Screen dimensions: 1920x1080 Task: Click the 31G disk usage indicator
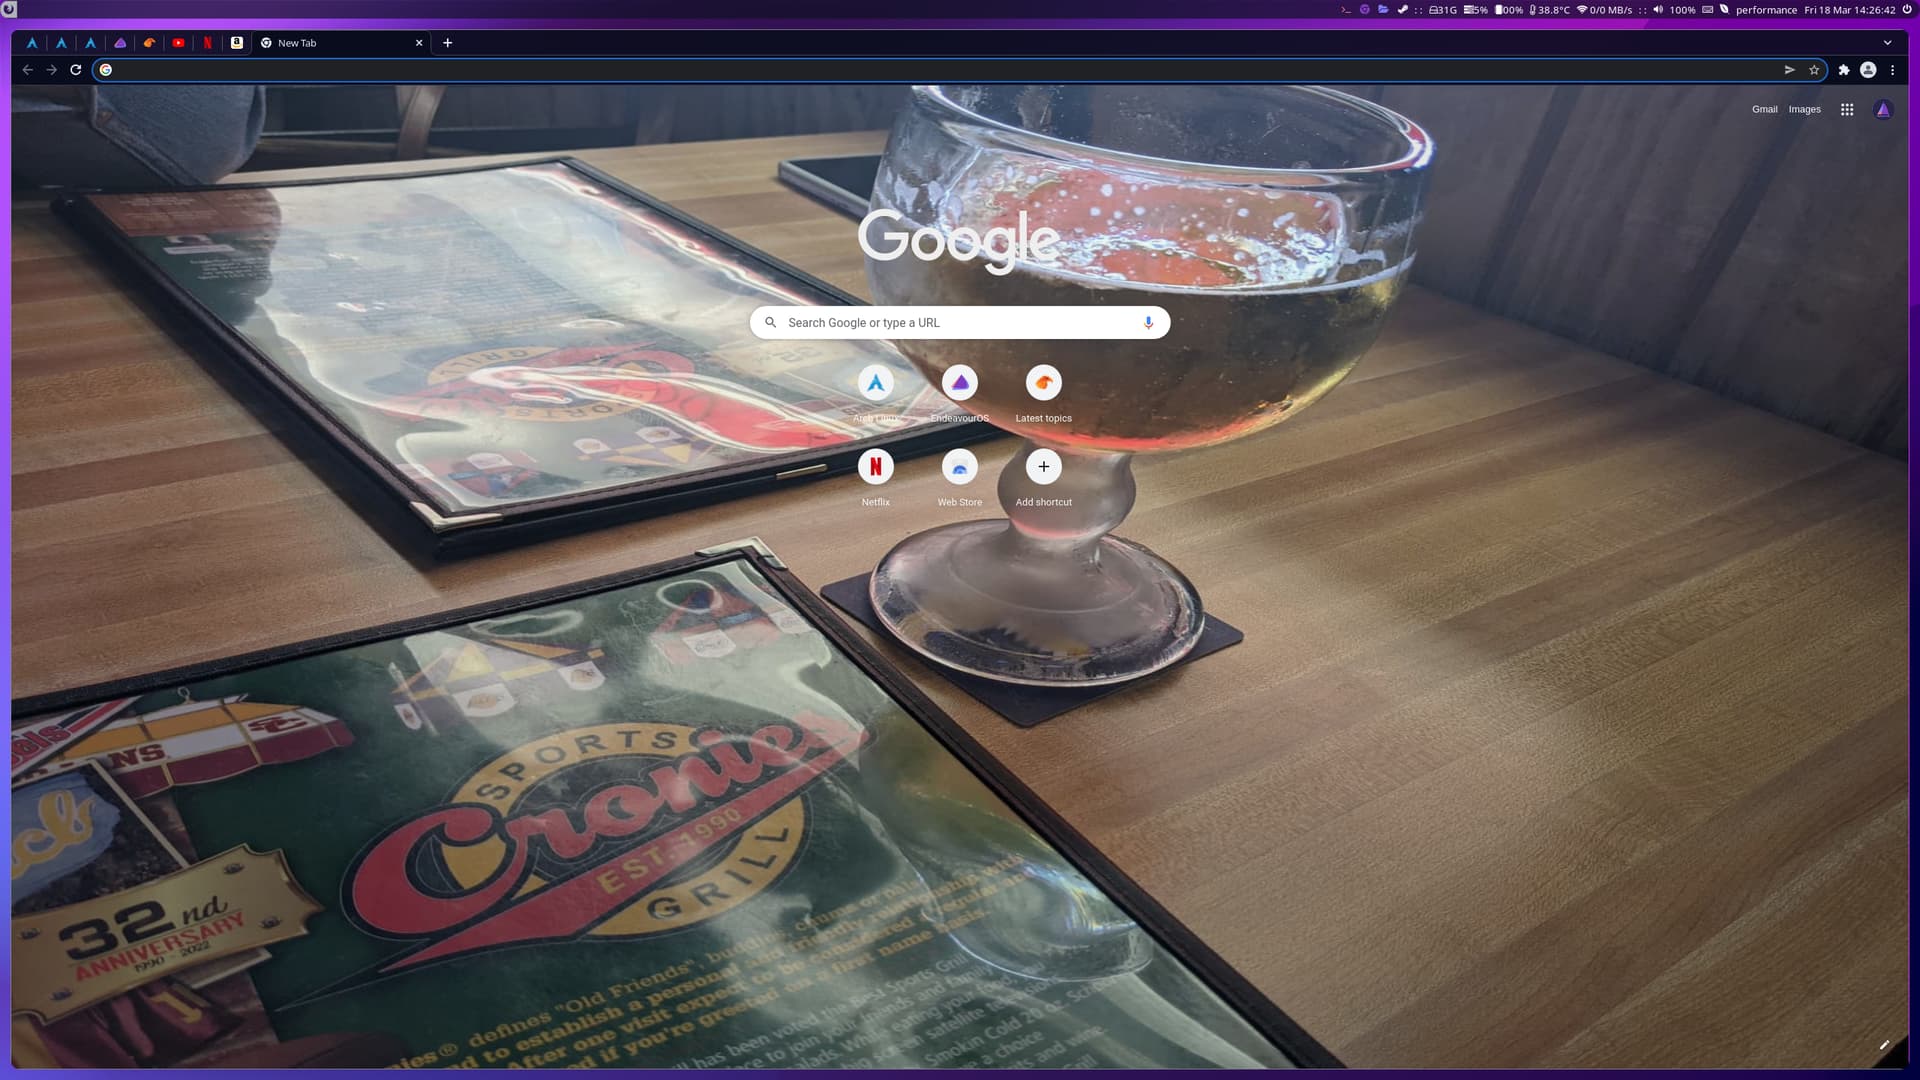click(1443, 10)
